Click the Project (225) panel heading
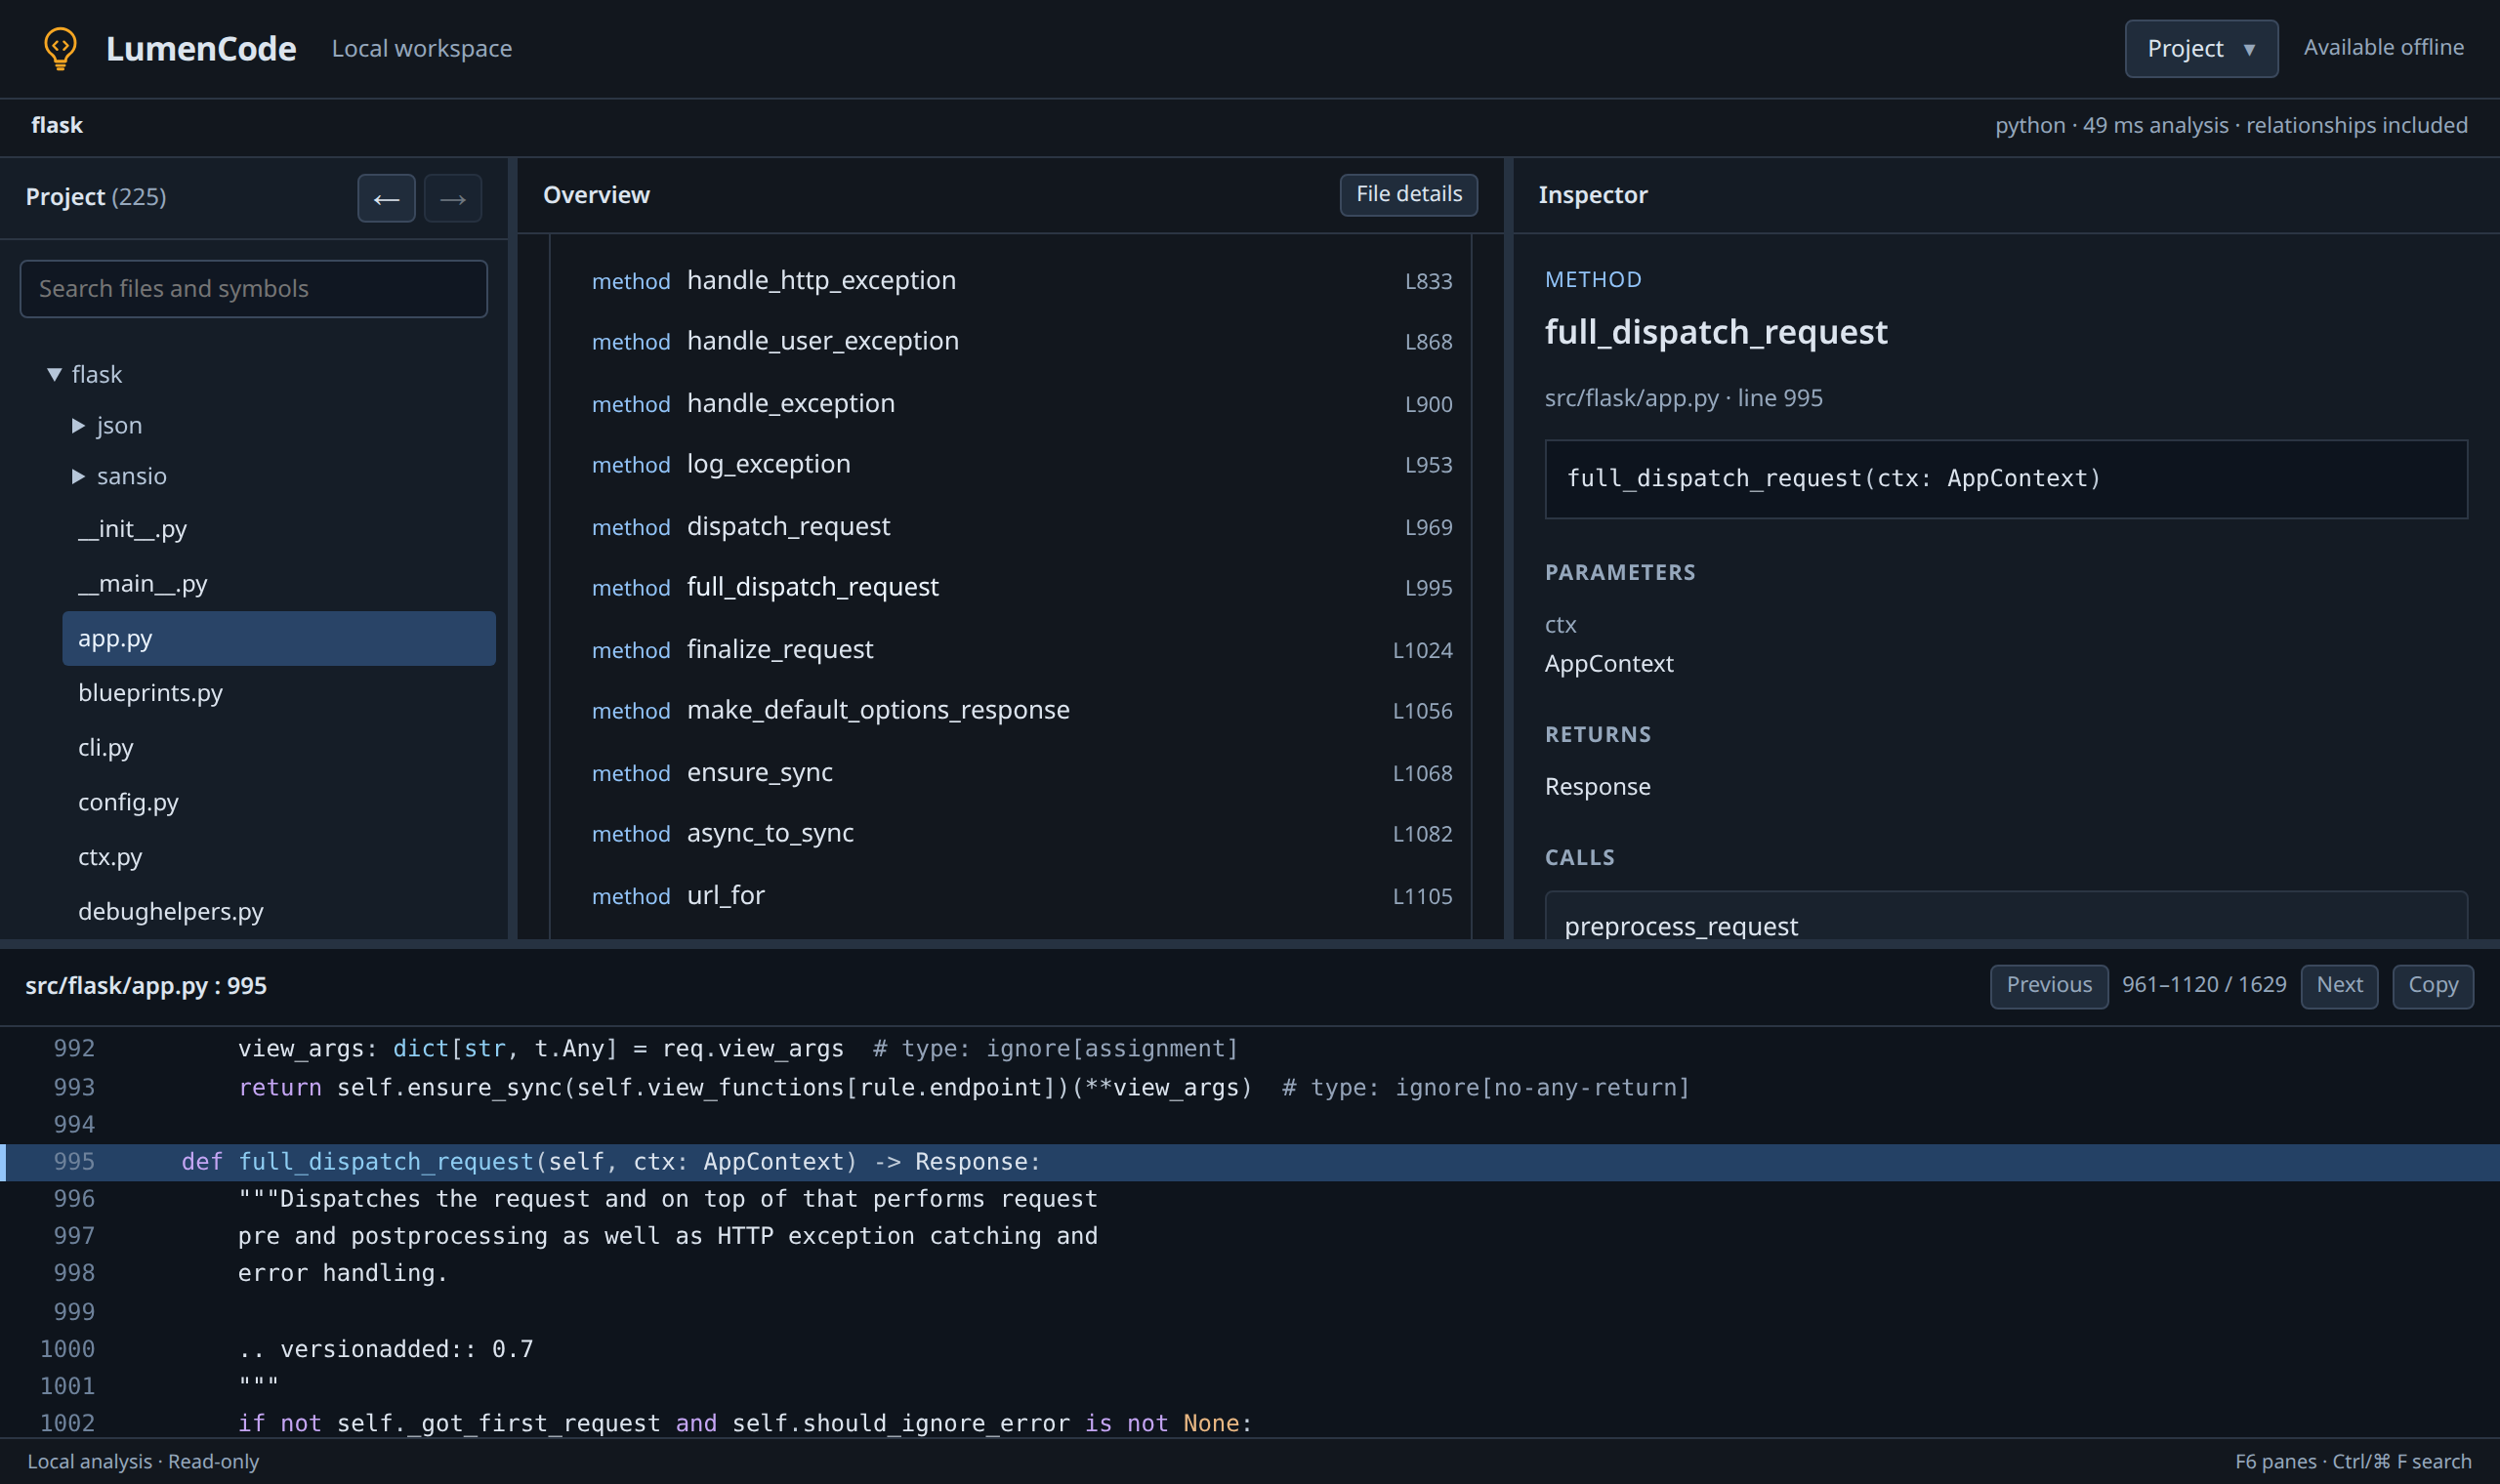 (x=96, y=197)
